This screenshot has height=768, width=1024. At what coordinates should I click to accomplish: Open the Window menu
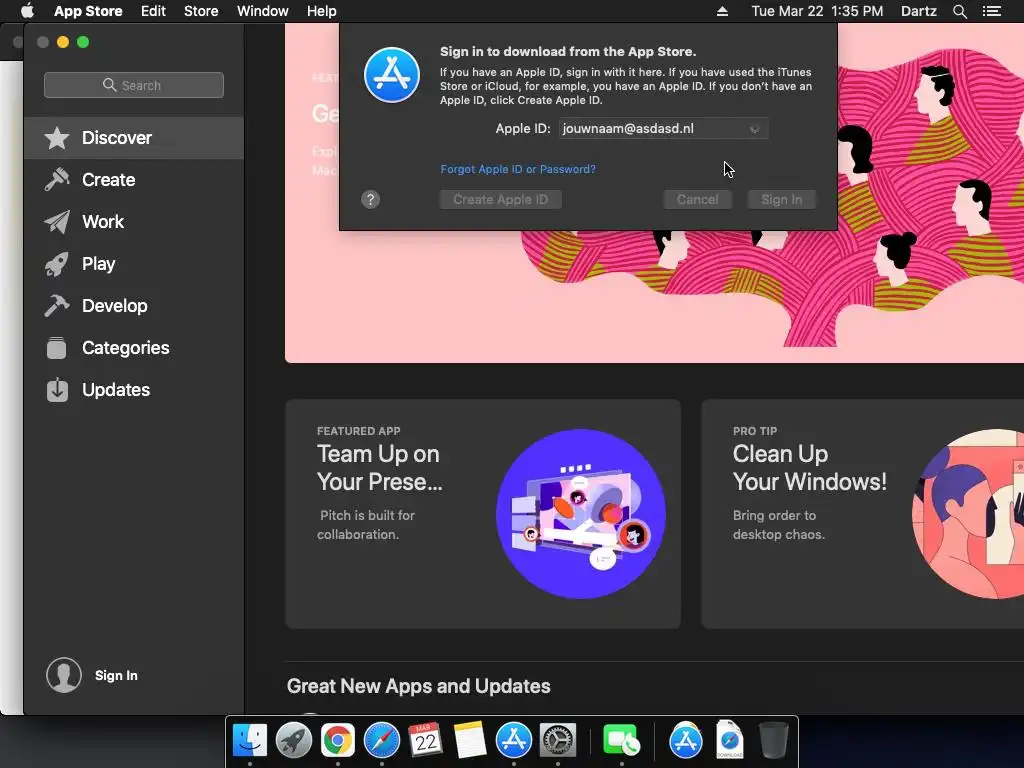263,11
